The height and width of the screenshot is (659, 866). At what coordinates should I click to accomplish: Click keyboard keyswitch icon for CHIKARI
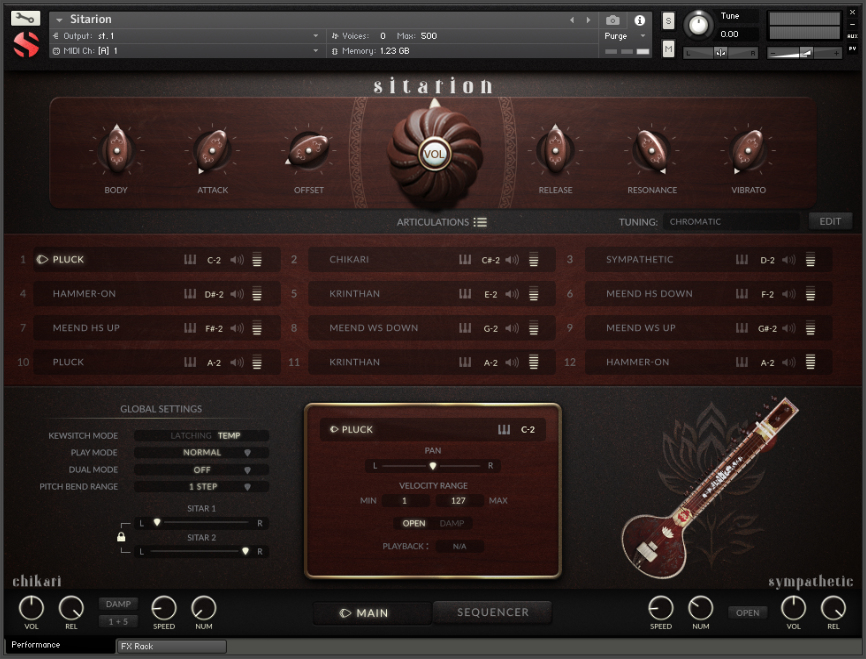click(x=465, y=260)
